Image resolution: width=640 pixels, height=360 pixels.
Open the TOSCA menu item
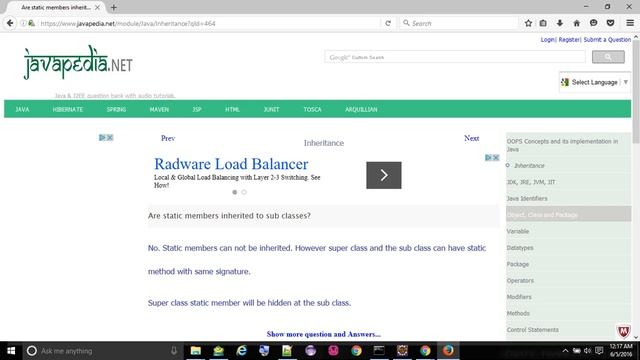[x=312, y=109]
